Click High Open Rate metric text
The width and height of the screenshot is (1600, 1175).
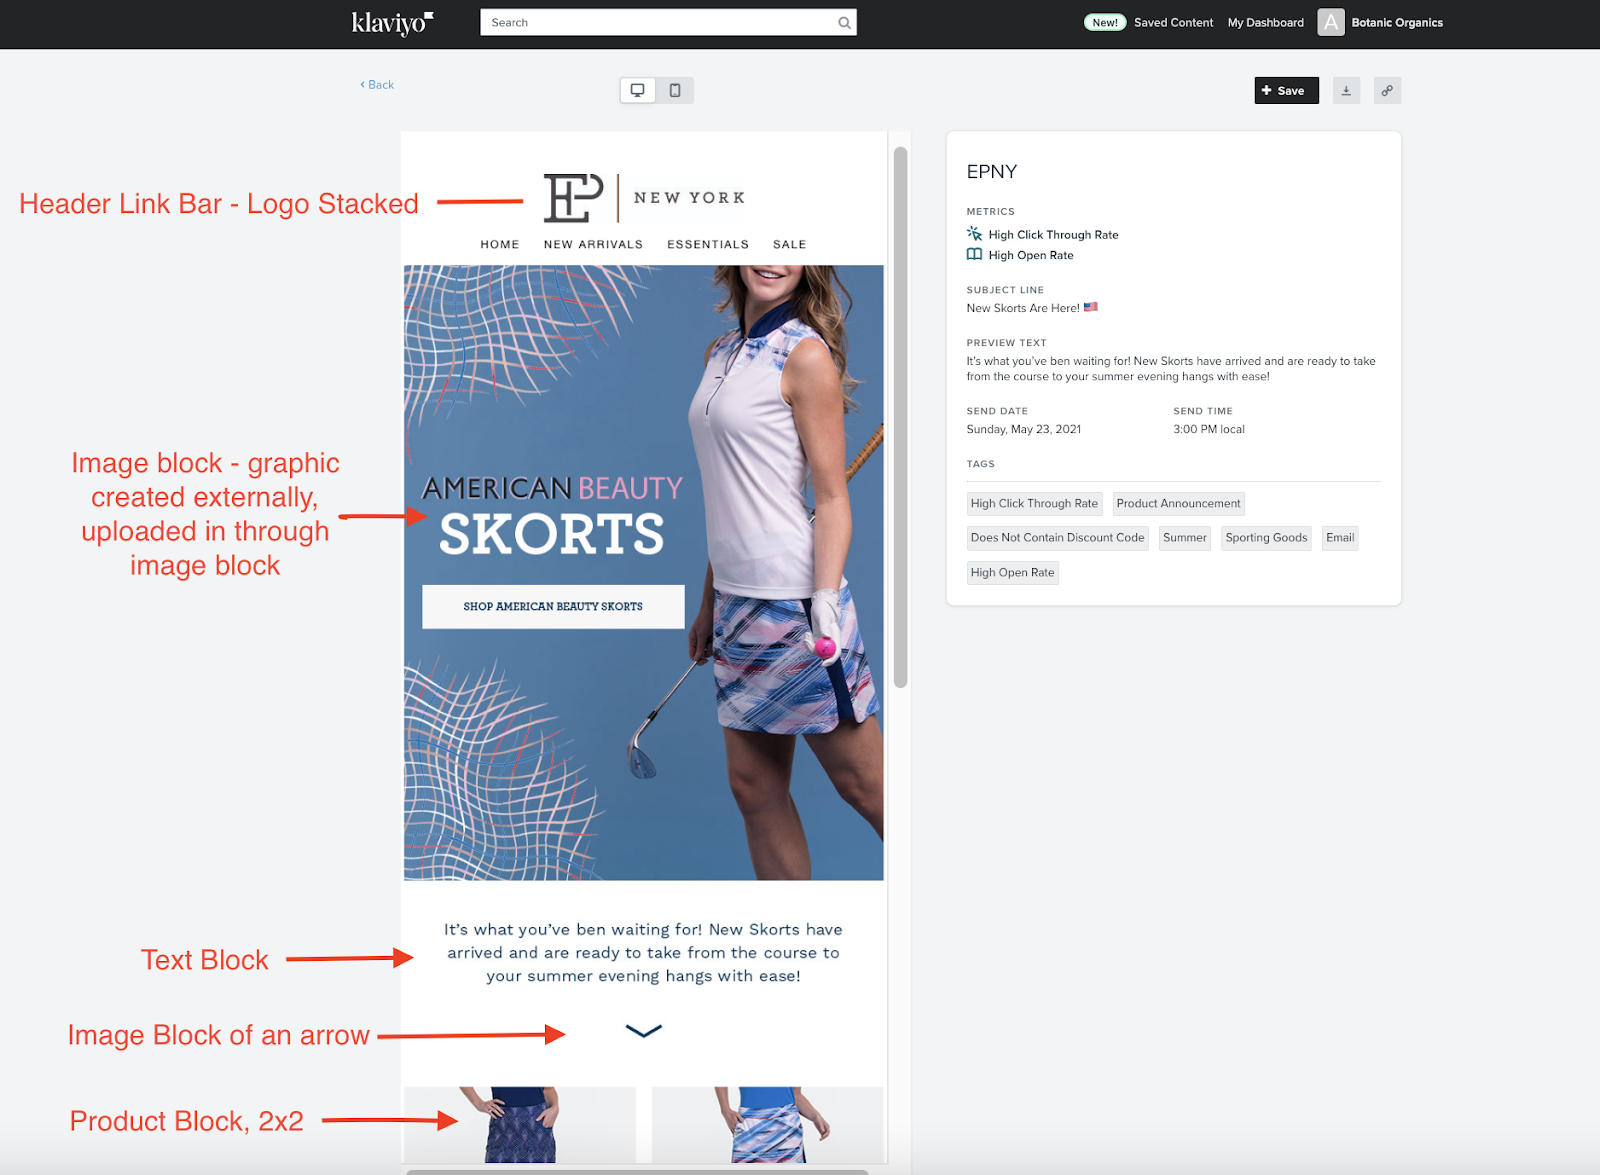point(1031,255)
